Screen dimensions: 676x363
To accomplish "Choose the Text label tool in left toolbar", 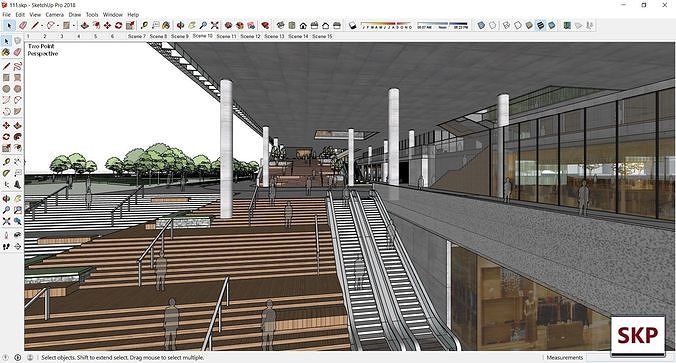I will [17, 173].
